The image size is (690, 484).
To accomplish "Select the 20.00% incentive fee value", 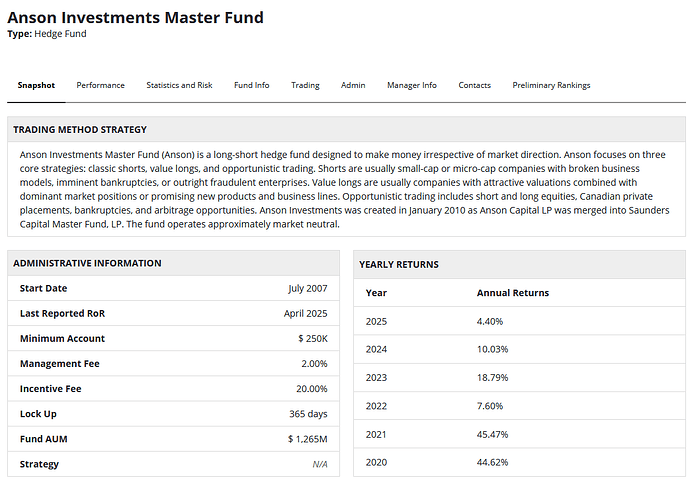I will [x=312, y=389].
